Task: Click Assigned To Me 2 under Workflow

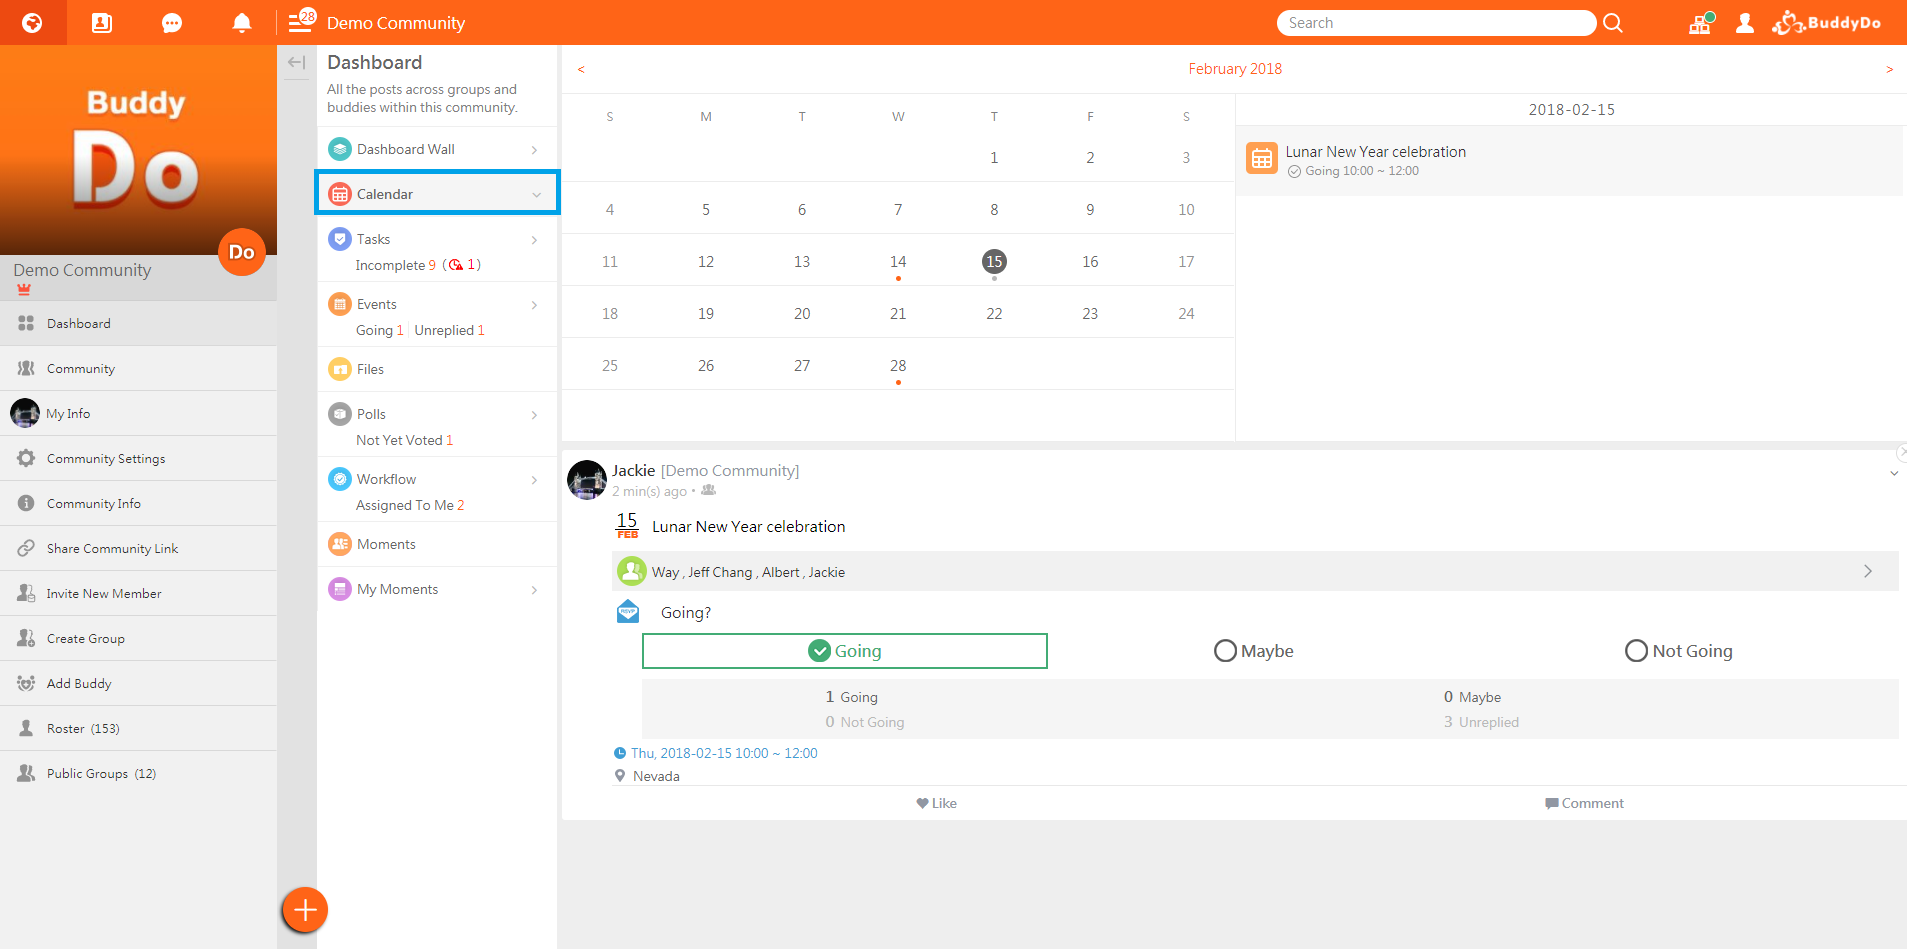Action: (410, 505)
